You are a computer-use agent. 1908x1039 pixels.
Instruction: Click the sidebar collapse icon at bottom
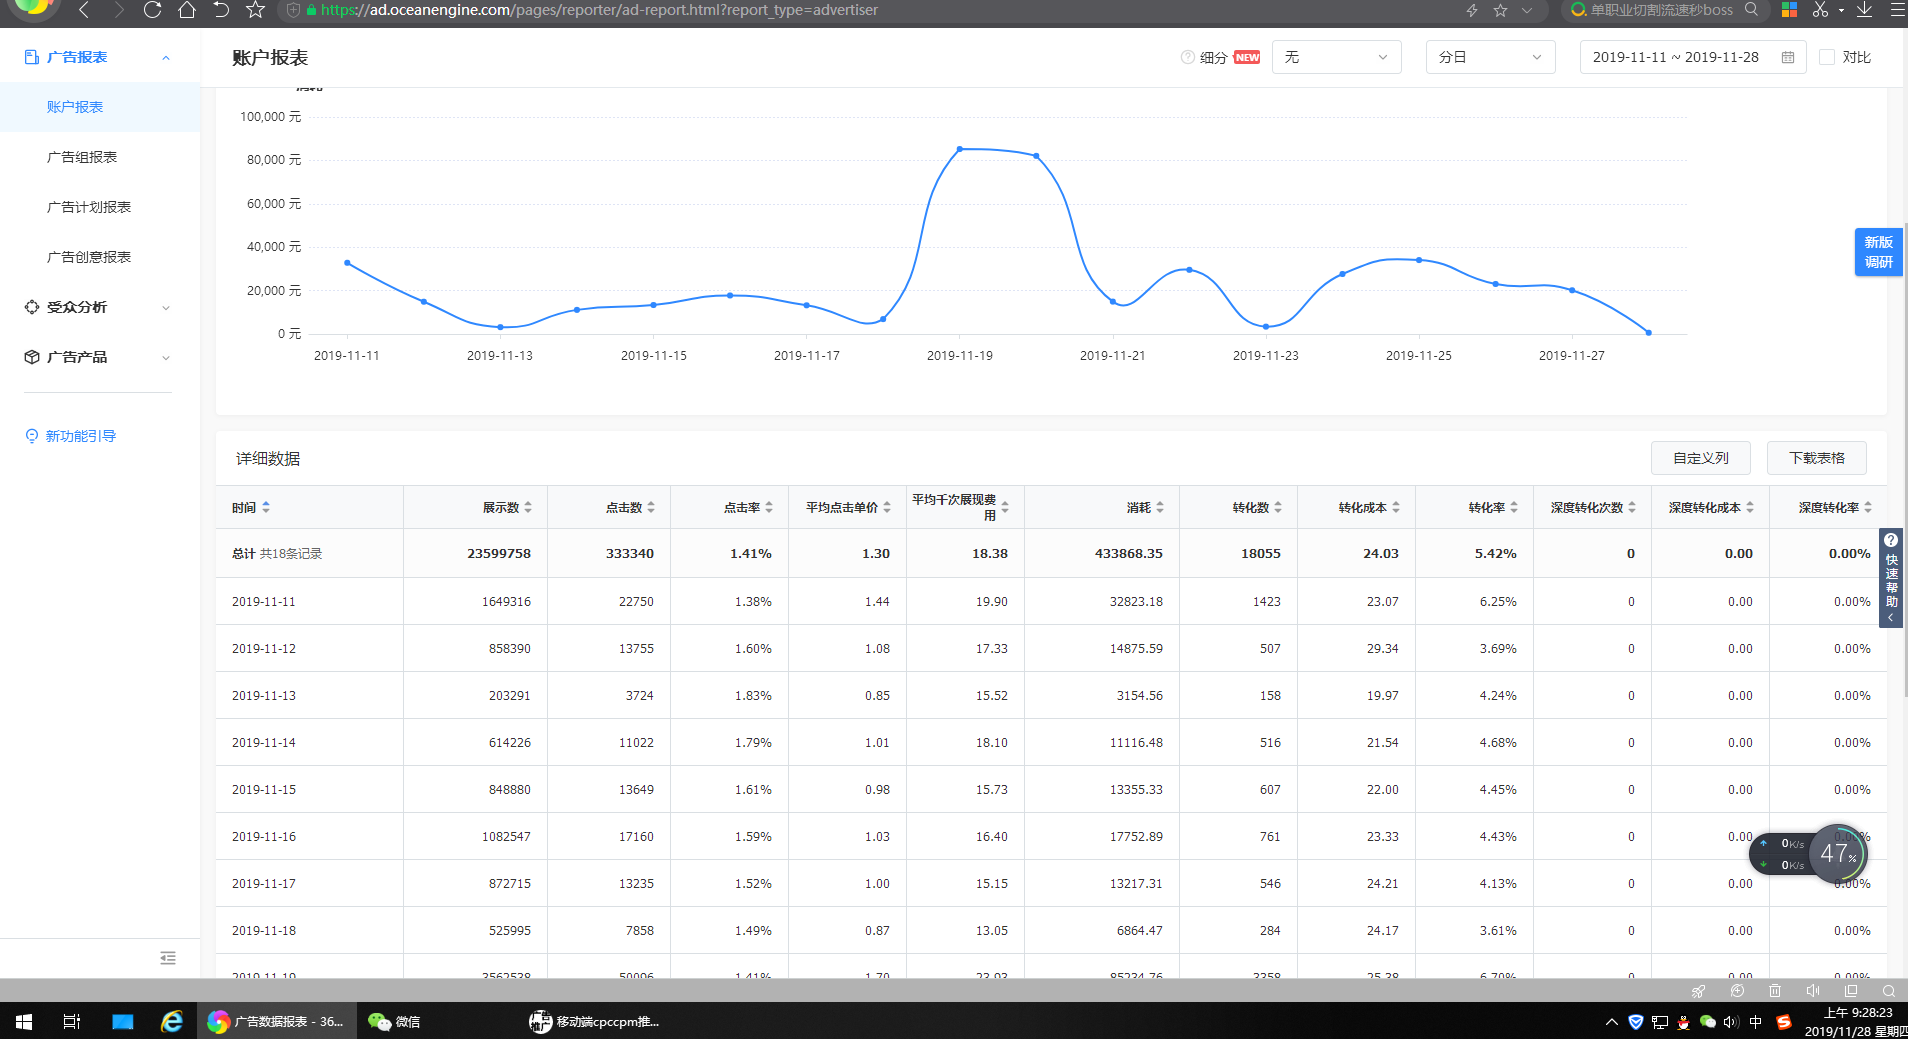[168, 958]
